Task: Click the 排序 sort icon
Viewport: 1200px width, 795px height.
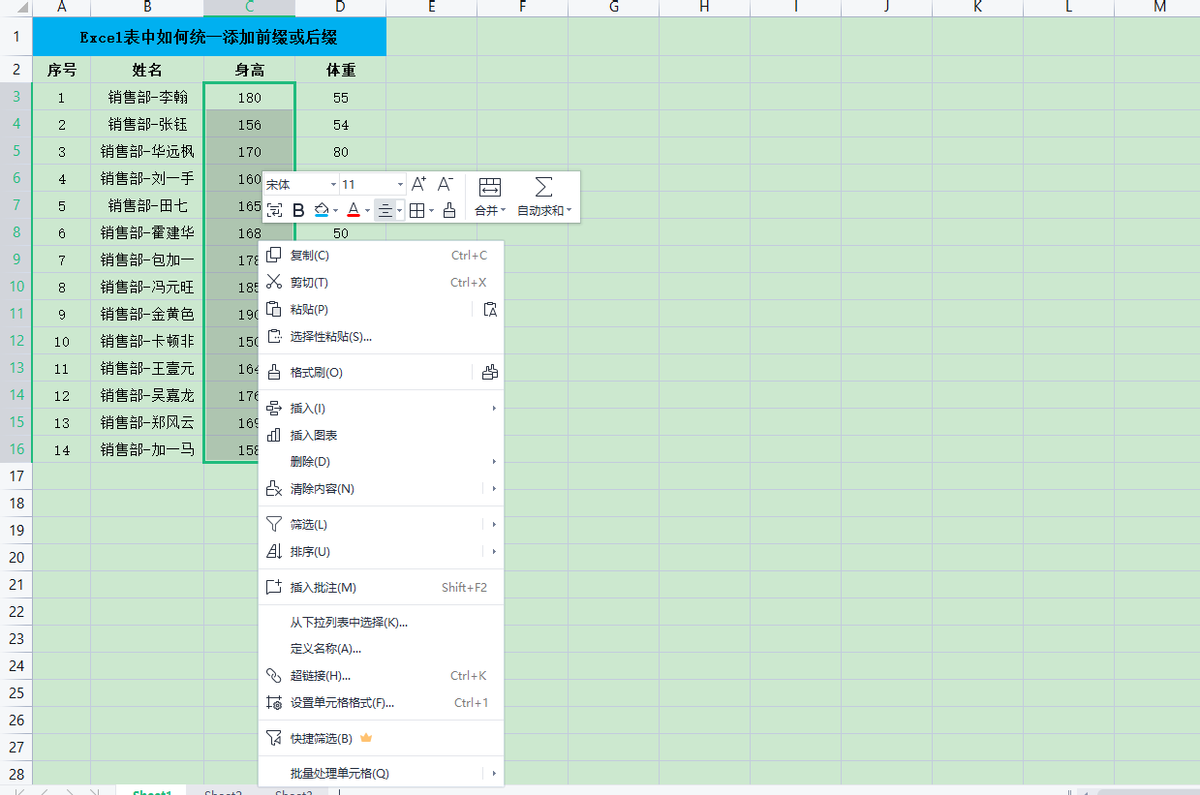Action: tap(274, 551)
